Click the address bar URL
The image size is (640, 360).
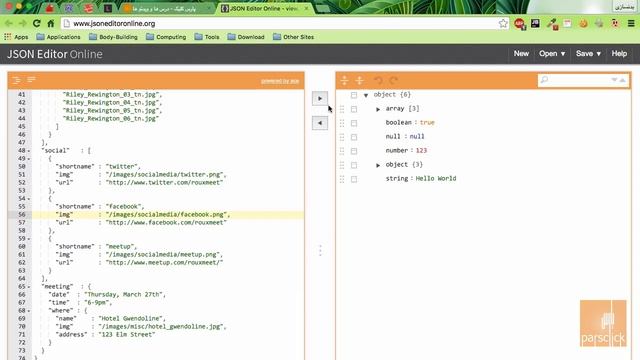[114, 24]
